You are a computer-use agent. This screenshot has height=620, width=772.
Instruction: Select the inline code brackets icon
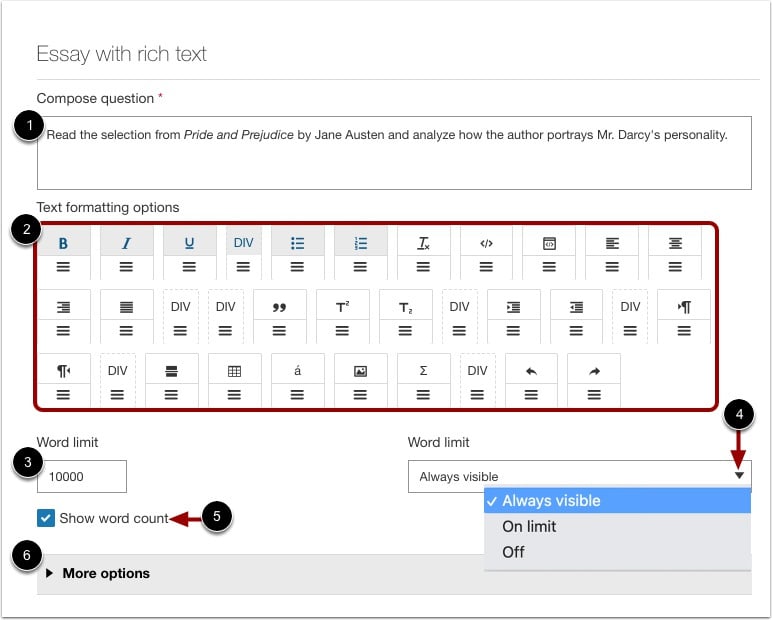point(486,243)
